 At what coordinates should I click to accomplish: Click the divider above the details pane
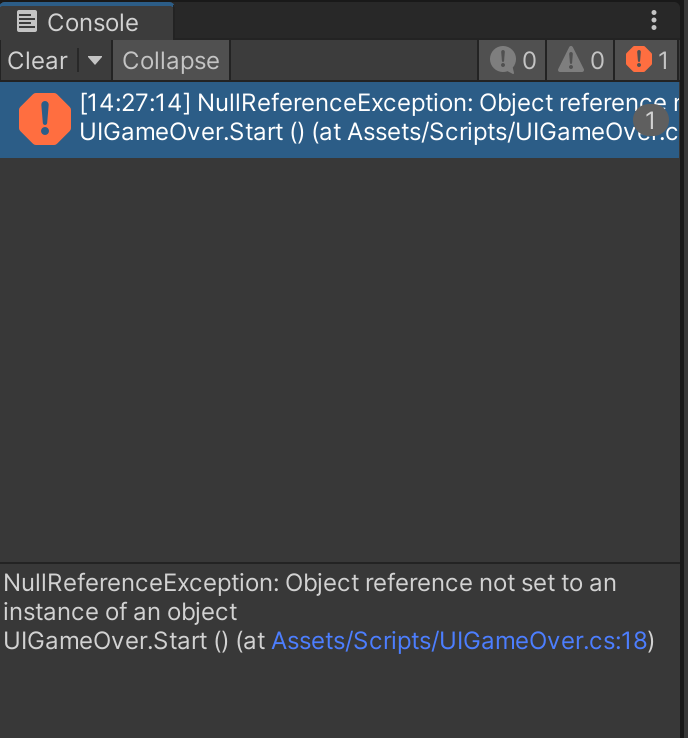coord(340,563)
